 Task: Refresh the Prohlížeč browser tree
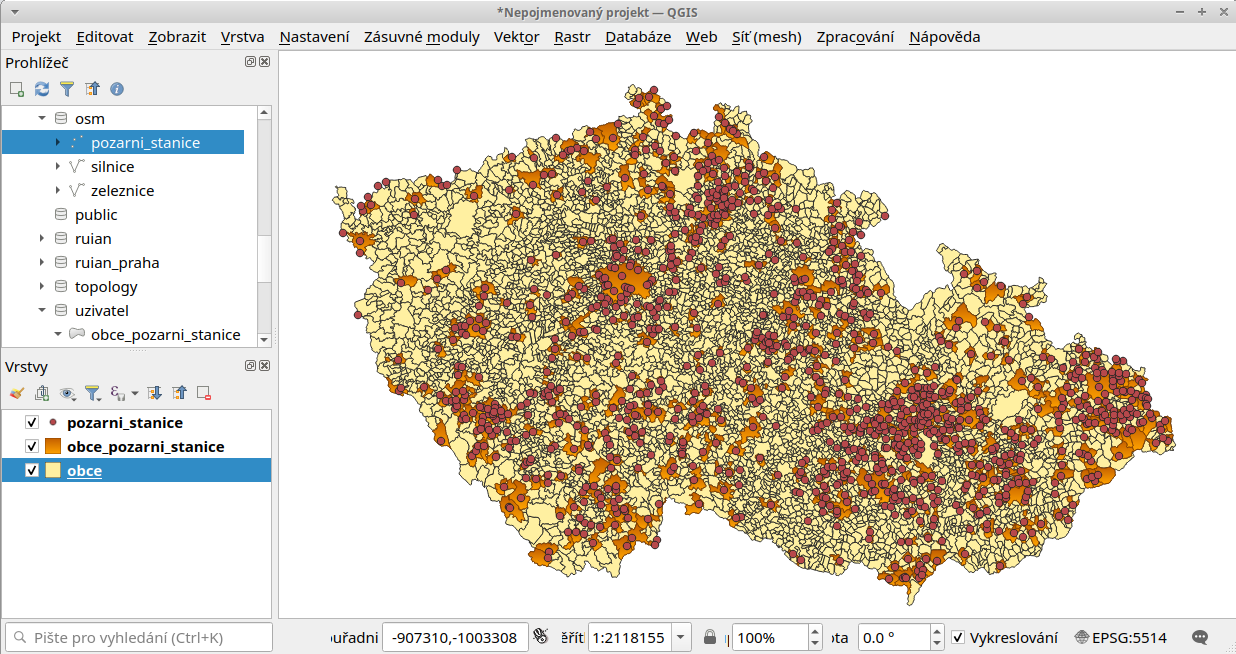click(x=42, y=89)
